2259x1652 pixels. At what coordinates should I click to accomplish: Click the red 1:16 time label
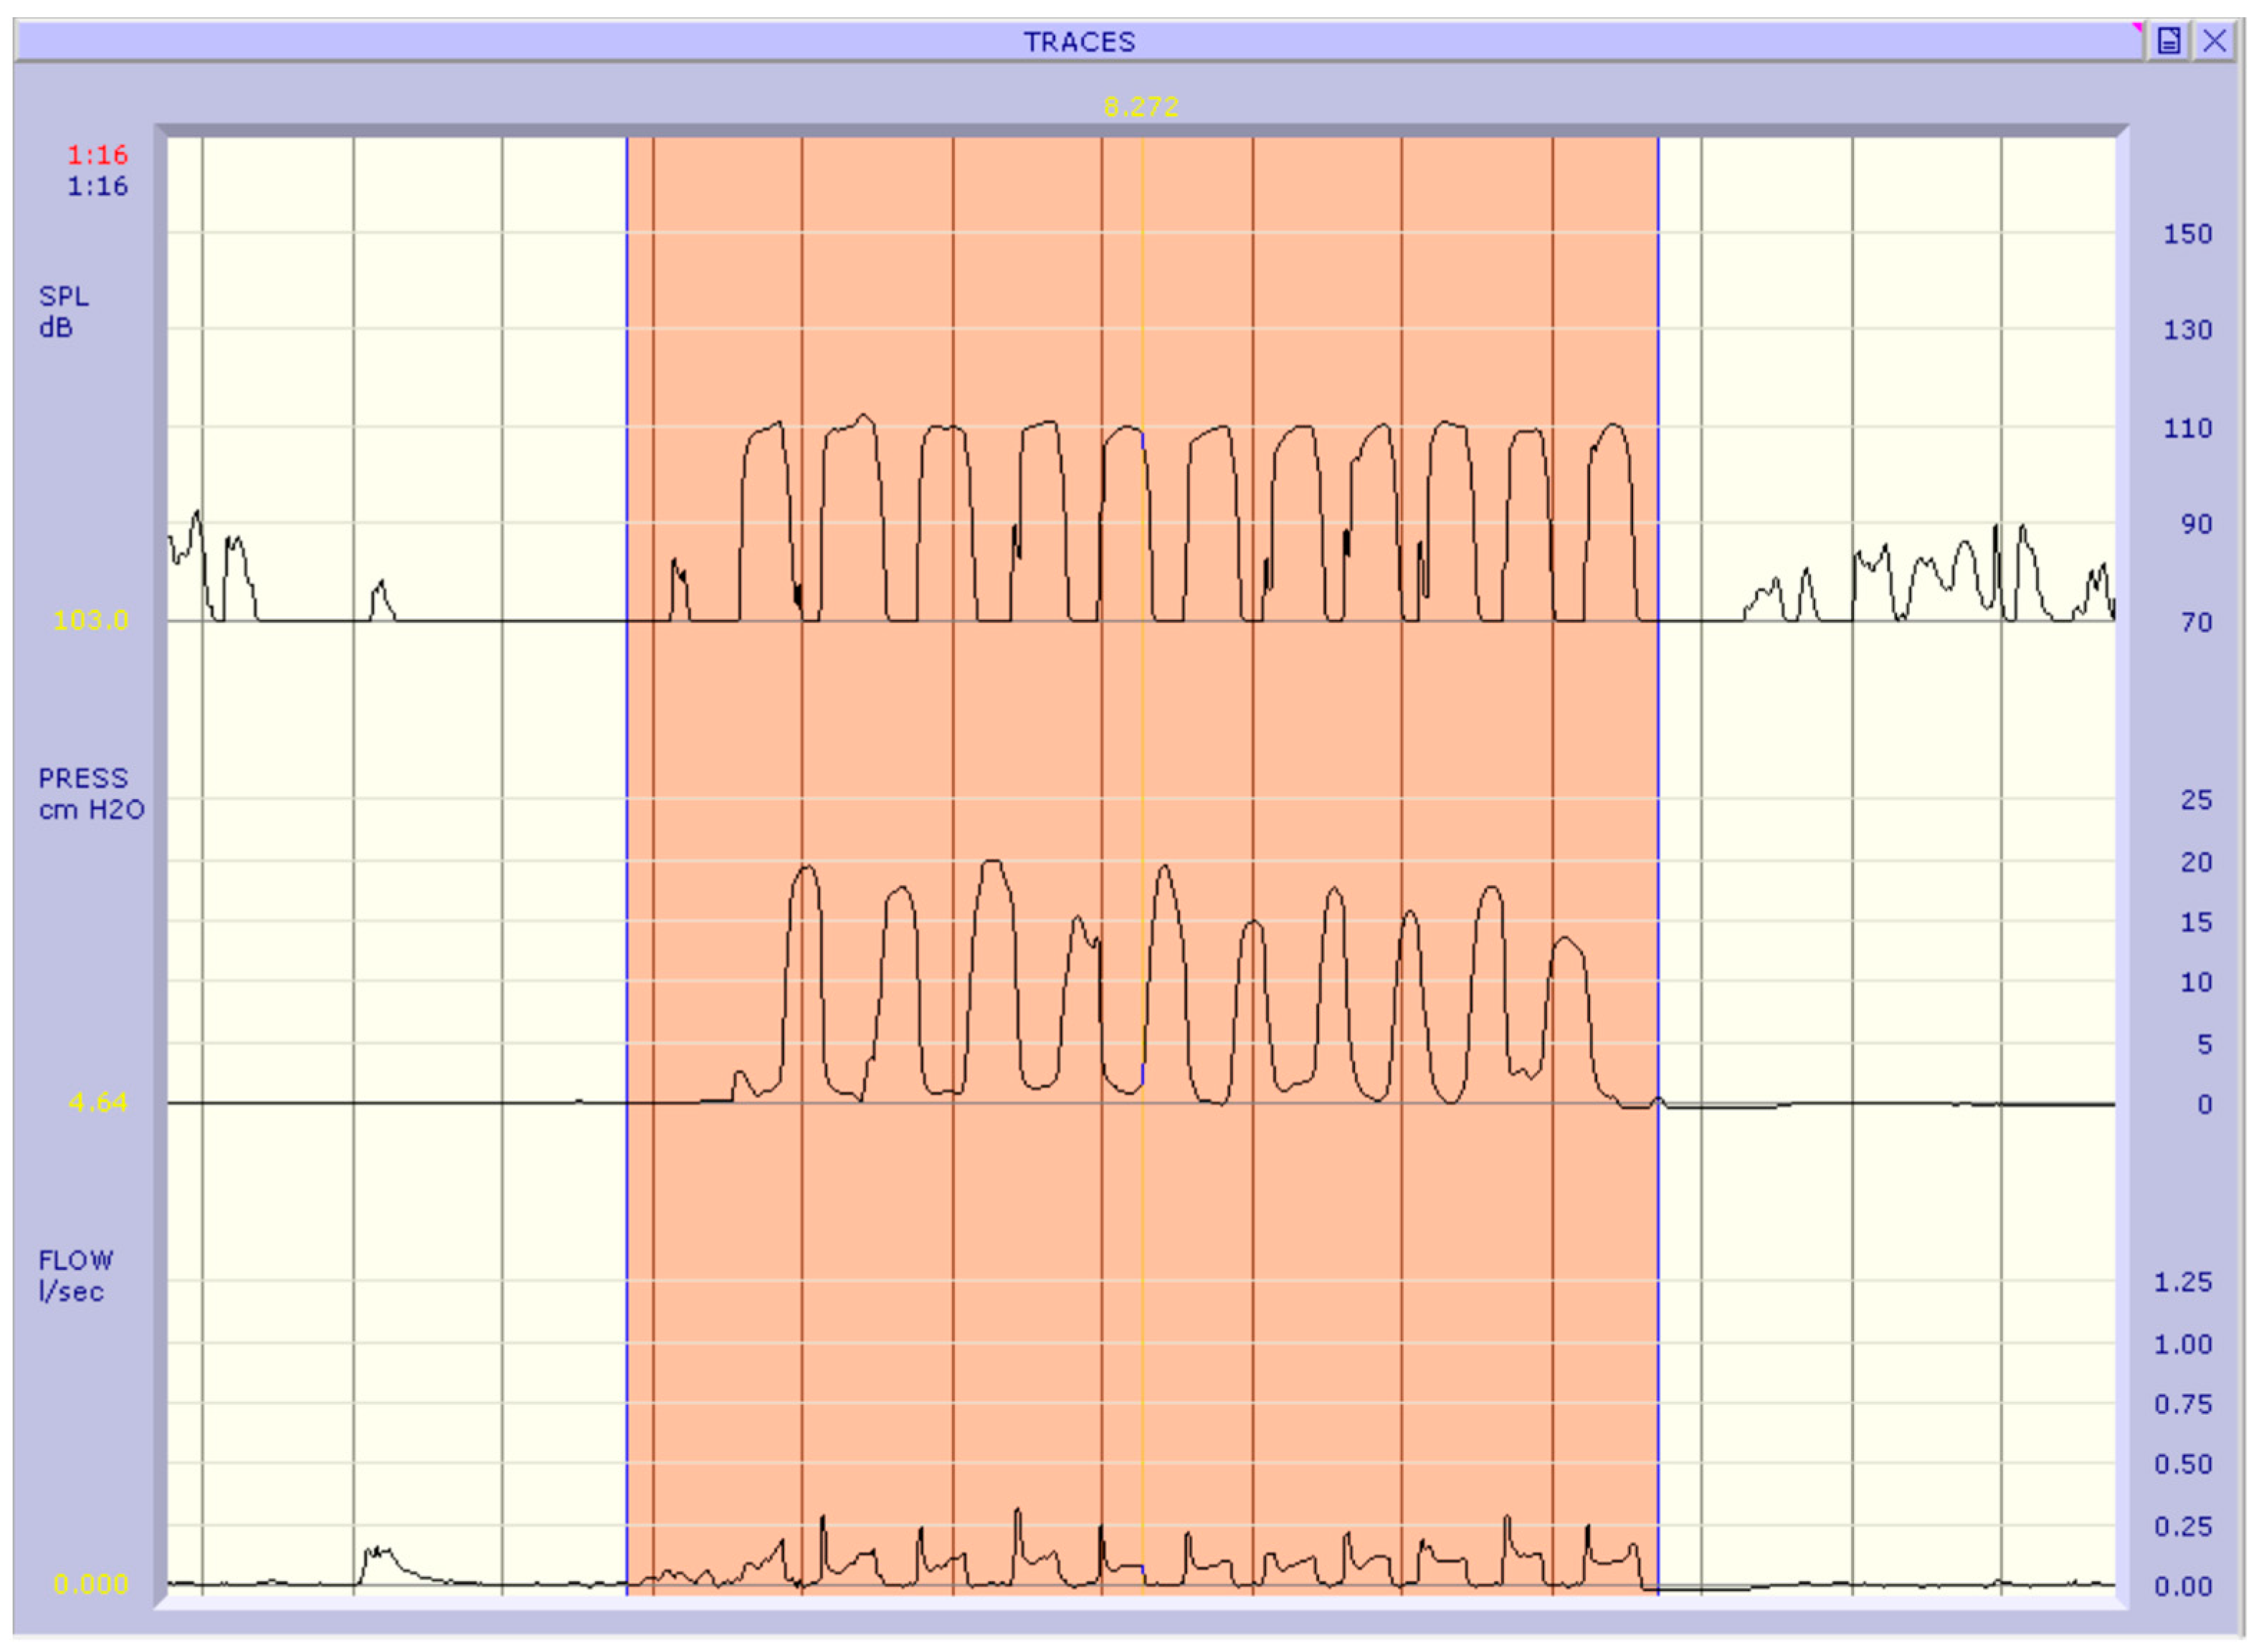pos(97,155)
